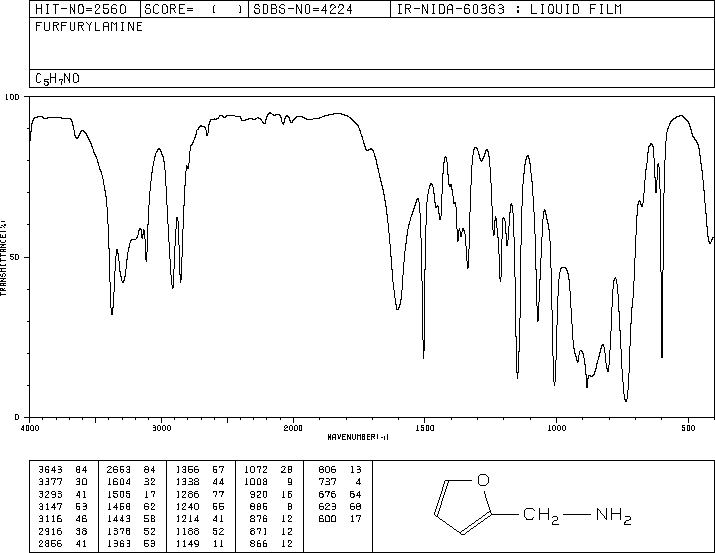Select peak entry 600 in the table

327,519
